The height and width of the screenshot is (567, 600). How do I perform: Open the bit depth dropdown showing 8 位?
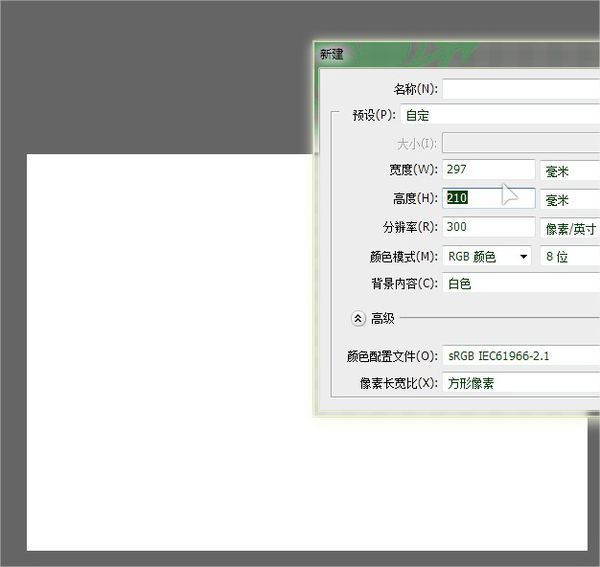coord(570,256)
